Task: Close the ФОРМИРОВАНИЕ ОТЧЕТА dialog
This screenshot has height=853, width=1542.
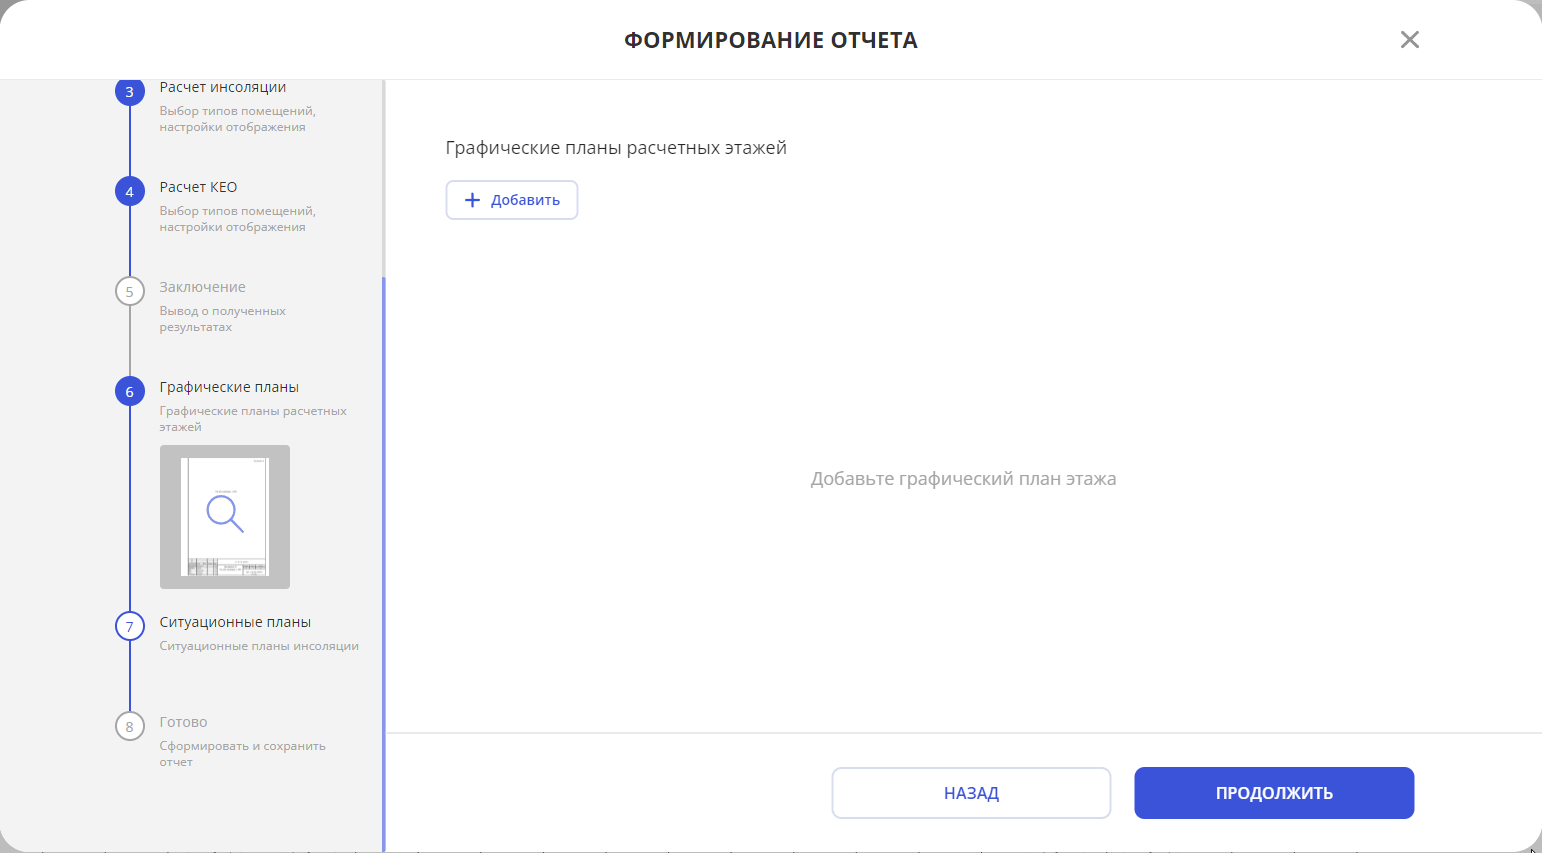Action: [1410, 39]
